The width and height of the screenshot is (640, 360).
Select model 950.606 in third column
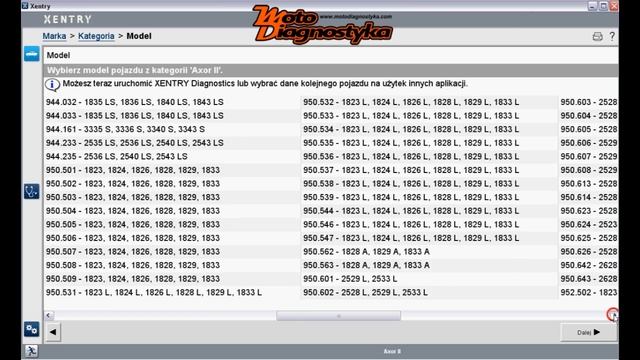point(588,143)
